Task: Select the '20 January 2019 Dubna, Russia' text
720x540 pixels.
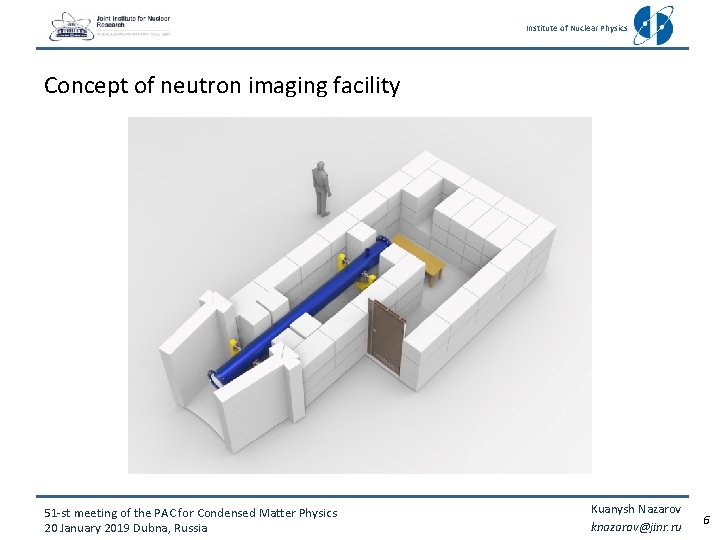Action: pyautogui.click(x=126, y=528)
